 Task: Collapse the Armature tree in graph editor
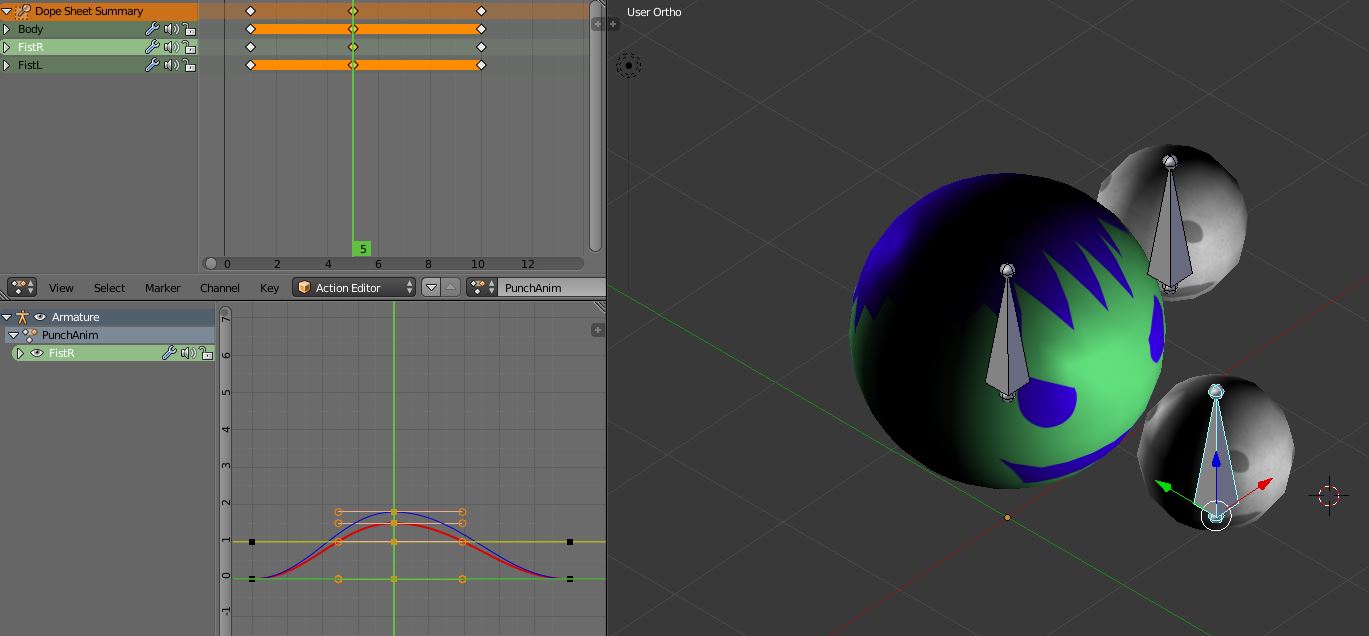click(7, 317)
